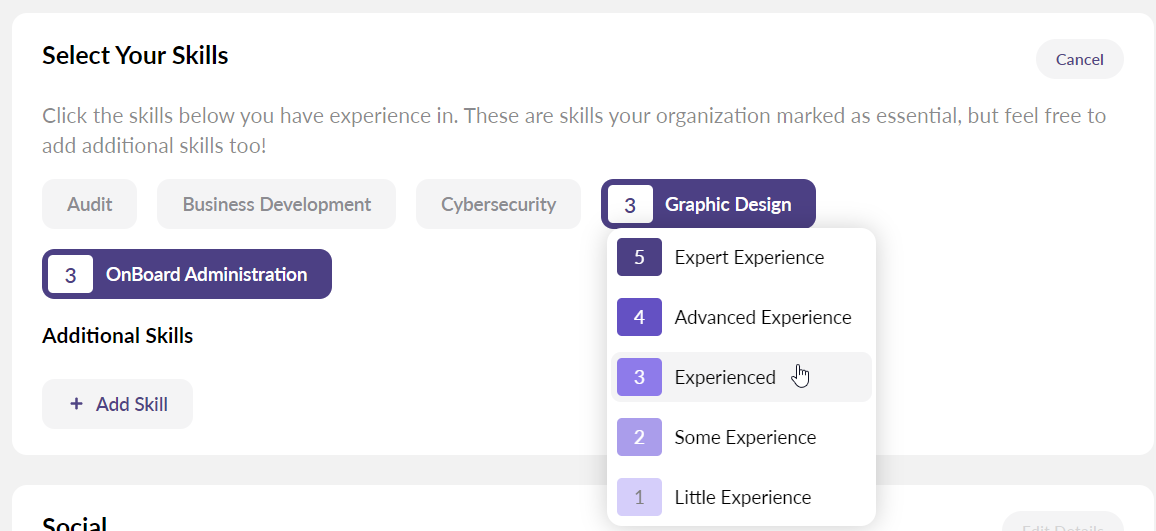The image size is (1156, 531).
Task: Click the OnBoard Administration skill label
Action: (206, 274)
